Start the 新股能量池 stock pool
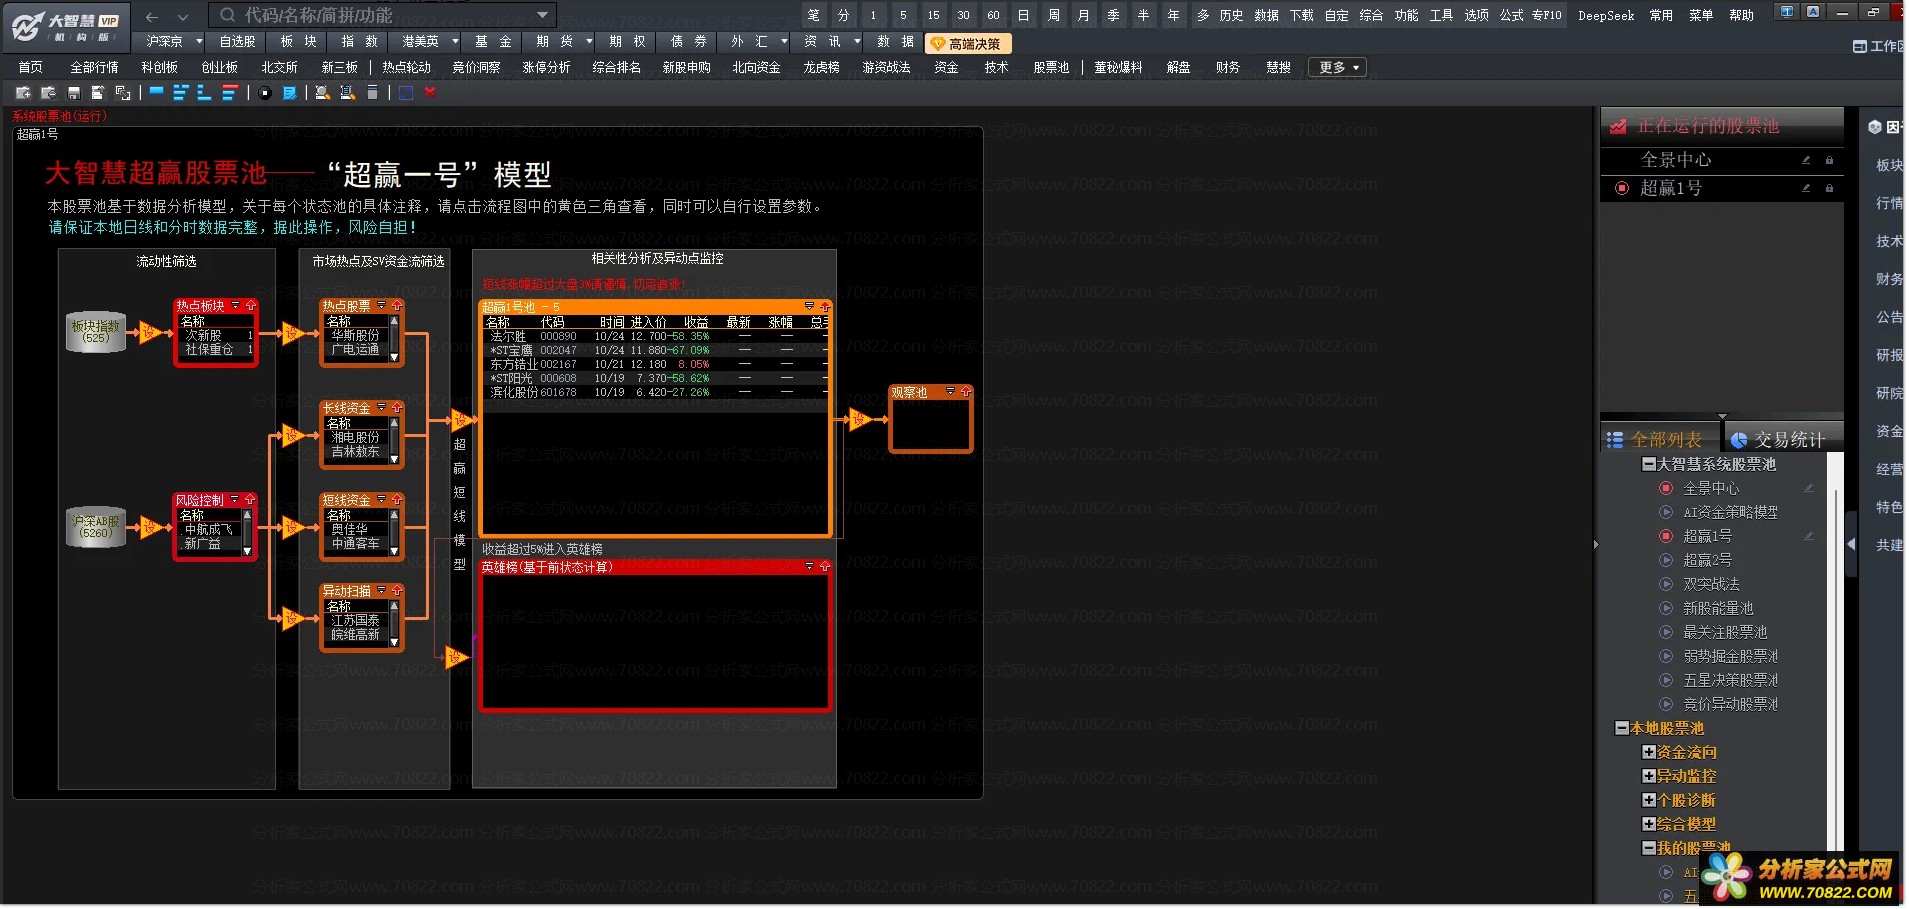 pos(1666,608)
